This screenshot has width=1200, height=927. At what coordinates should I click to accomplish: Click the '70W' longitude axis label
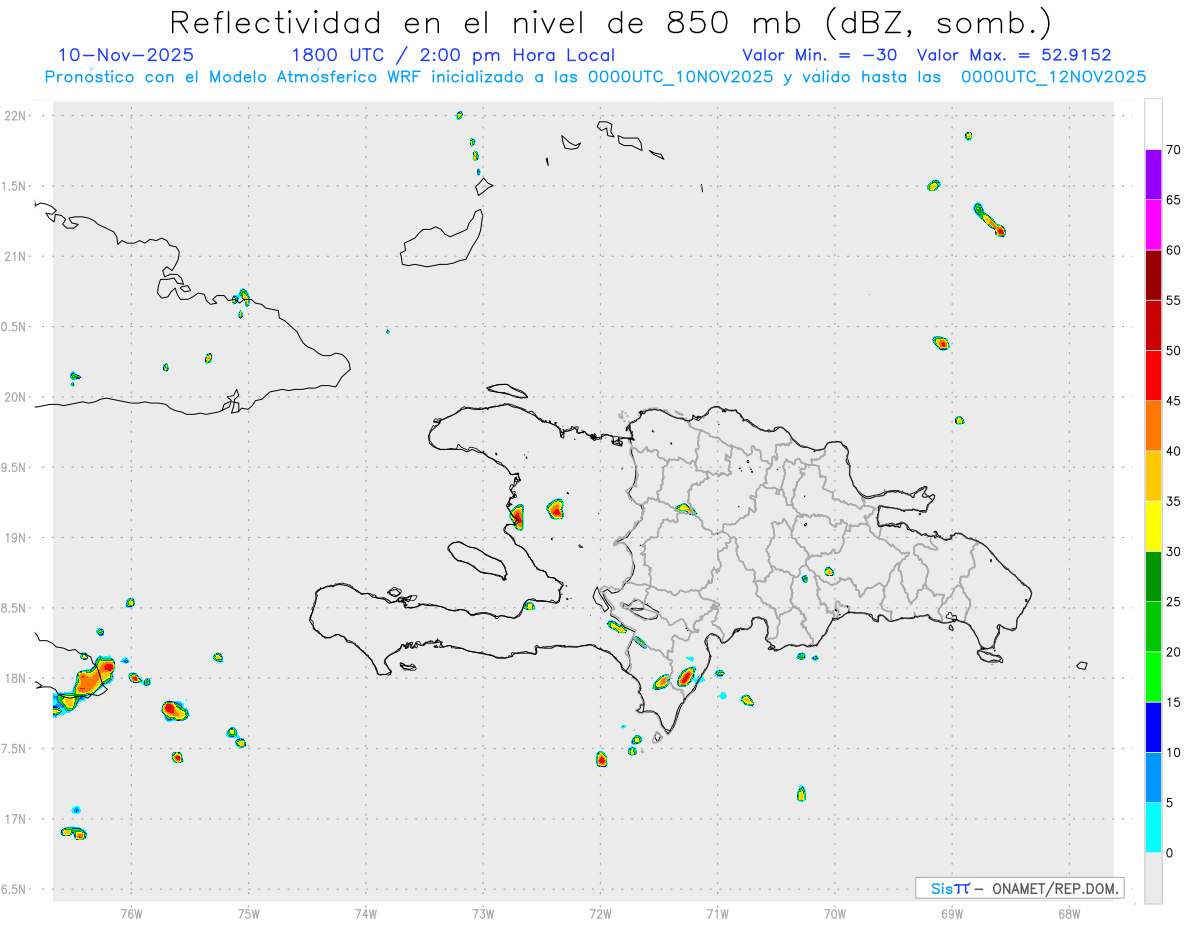[x=835, y=913]
